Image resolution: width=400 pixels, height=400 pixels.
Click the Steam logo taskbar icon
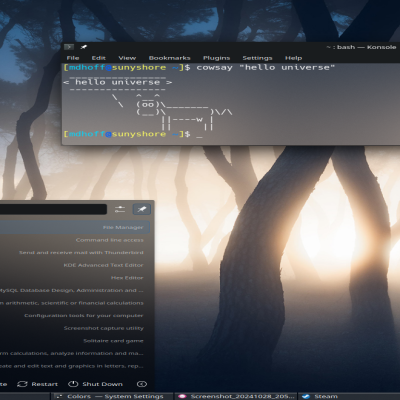point(306,396)
